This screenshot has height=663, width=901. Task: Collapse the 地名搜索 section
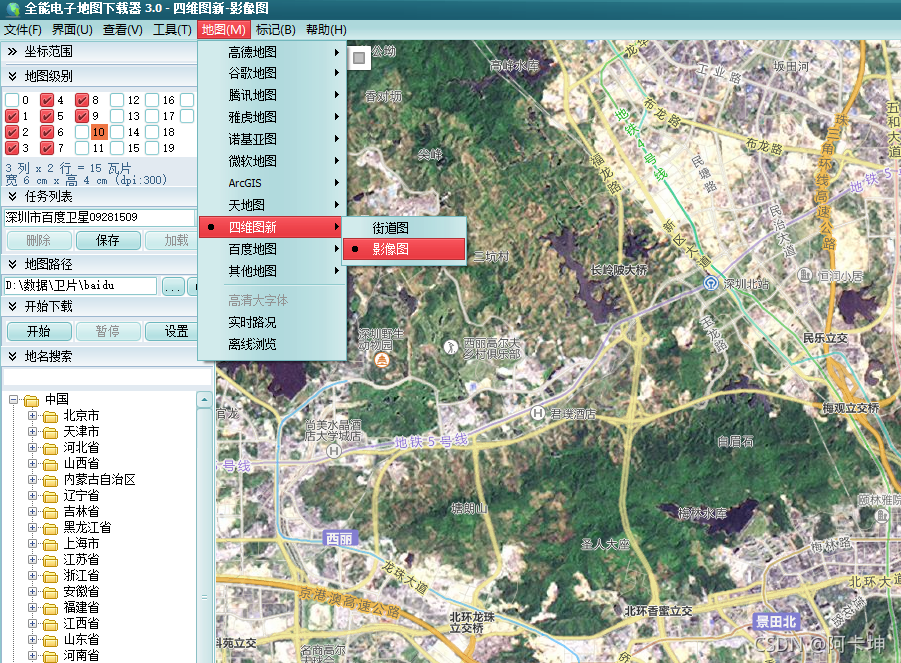pos(12,357)
